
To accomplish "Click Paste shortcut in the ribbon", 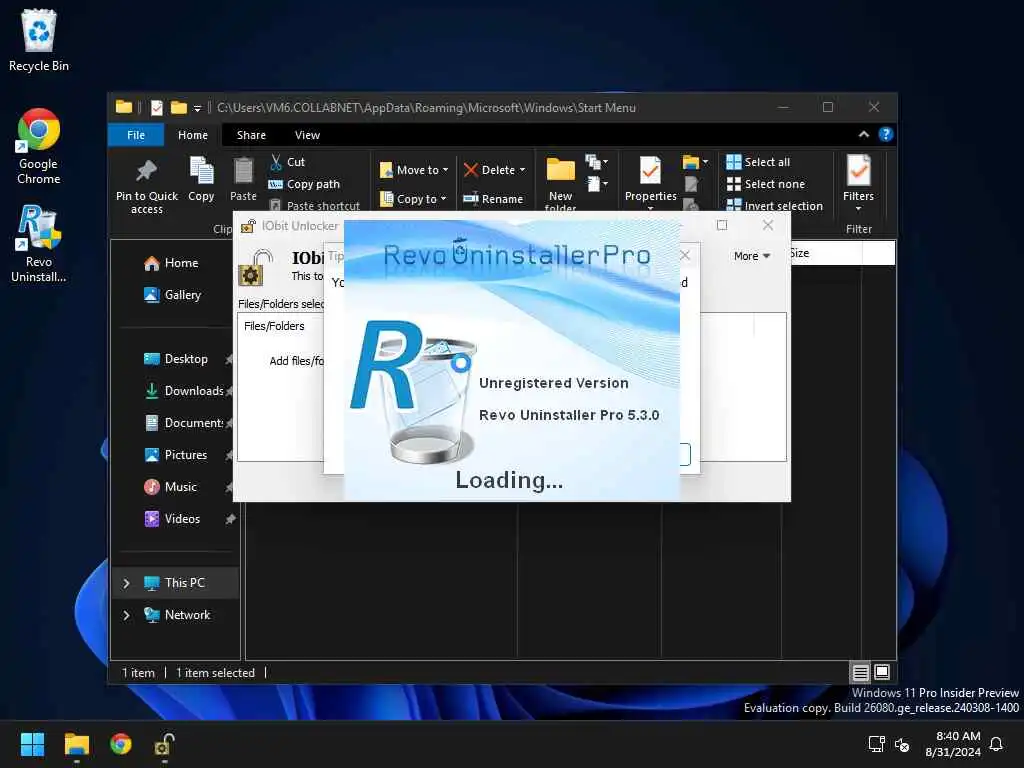I will [x=315, y=206].
